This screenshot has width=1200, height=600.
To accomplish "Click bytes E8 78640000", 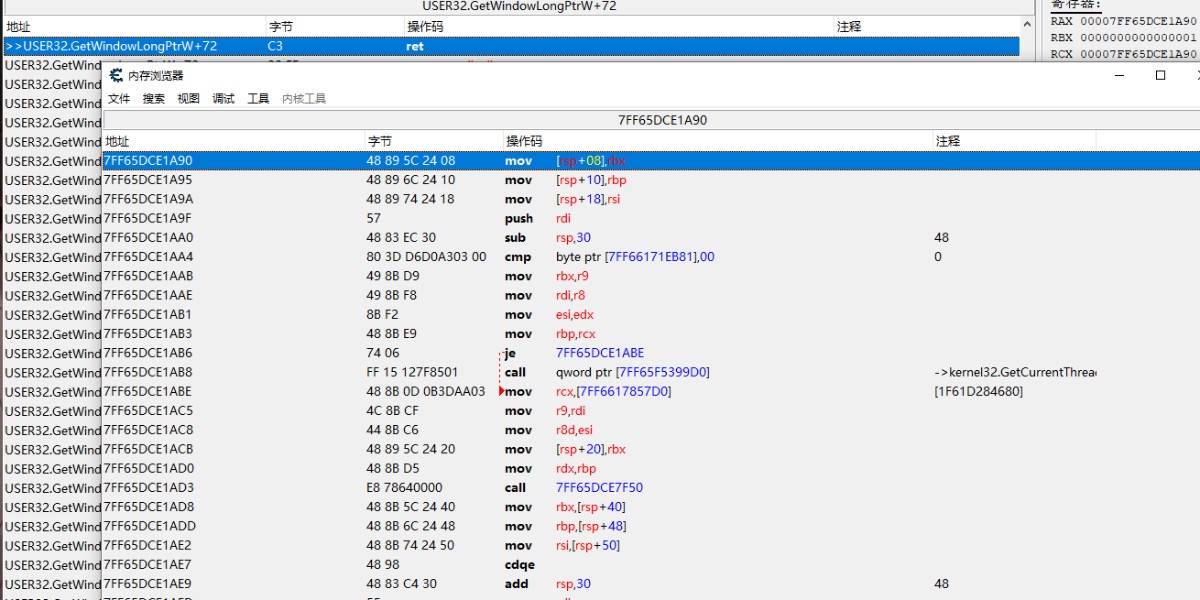I will (x=404, y=488).
